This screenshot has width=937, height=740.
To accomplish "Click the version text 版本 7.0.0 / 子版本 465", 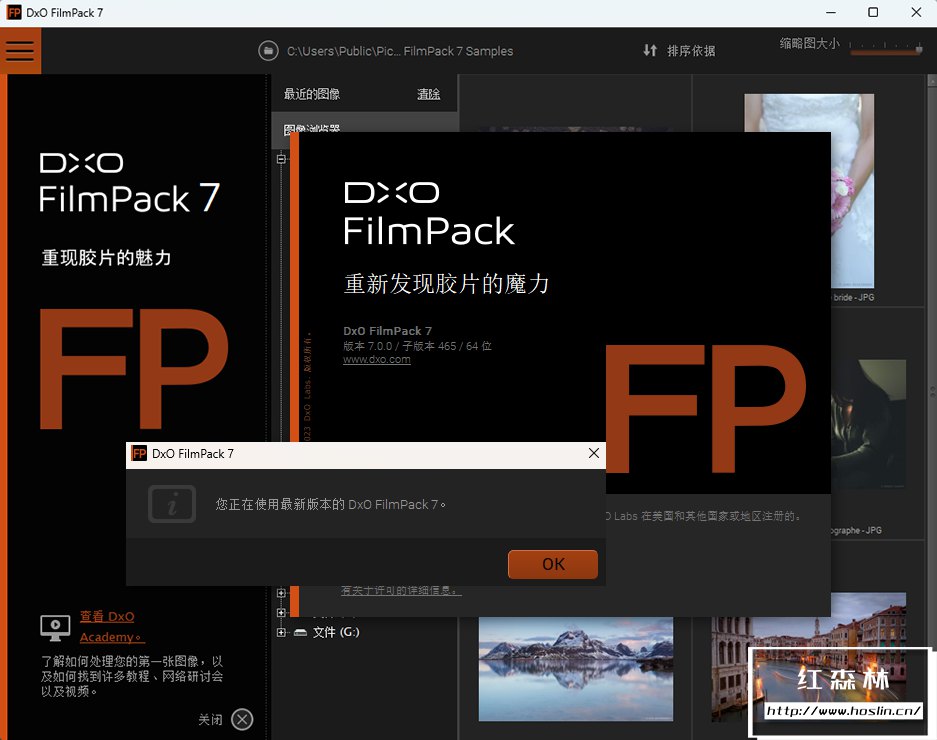I will (417, 346).
